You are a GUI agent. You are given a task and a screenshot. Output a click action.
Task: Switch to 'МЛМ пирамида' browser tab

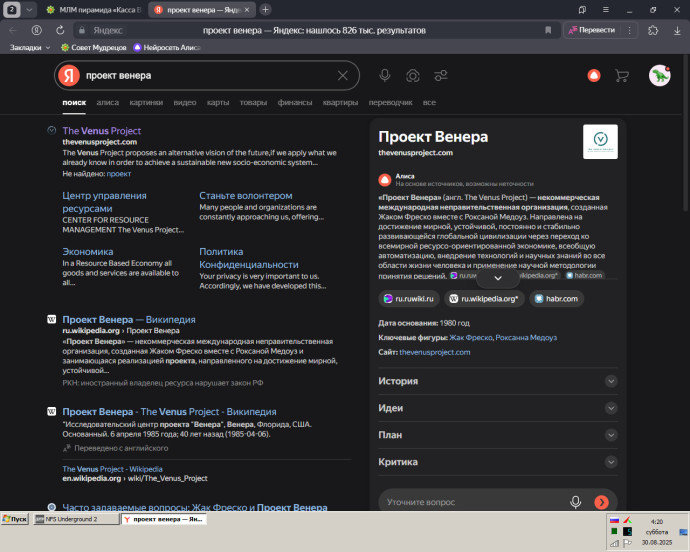95,9
